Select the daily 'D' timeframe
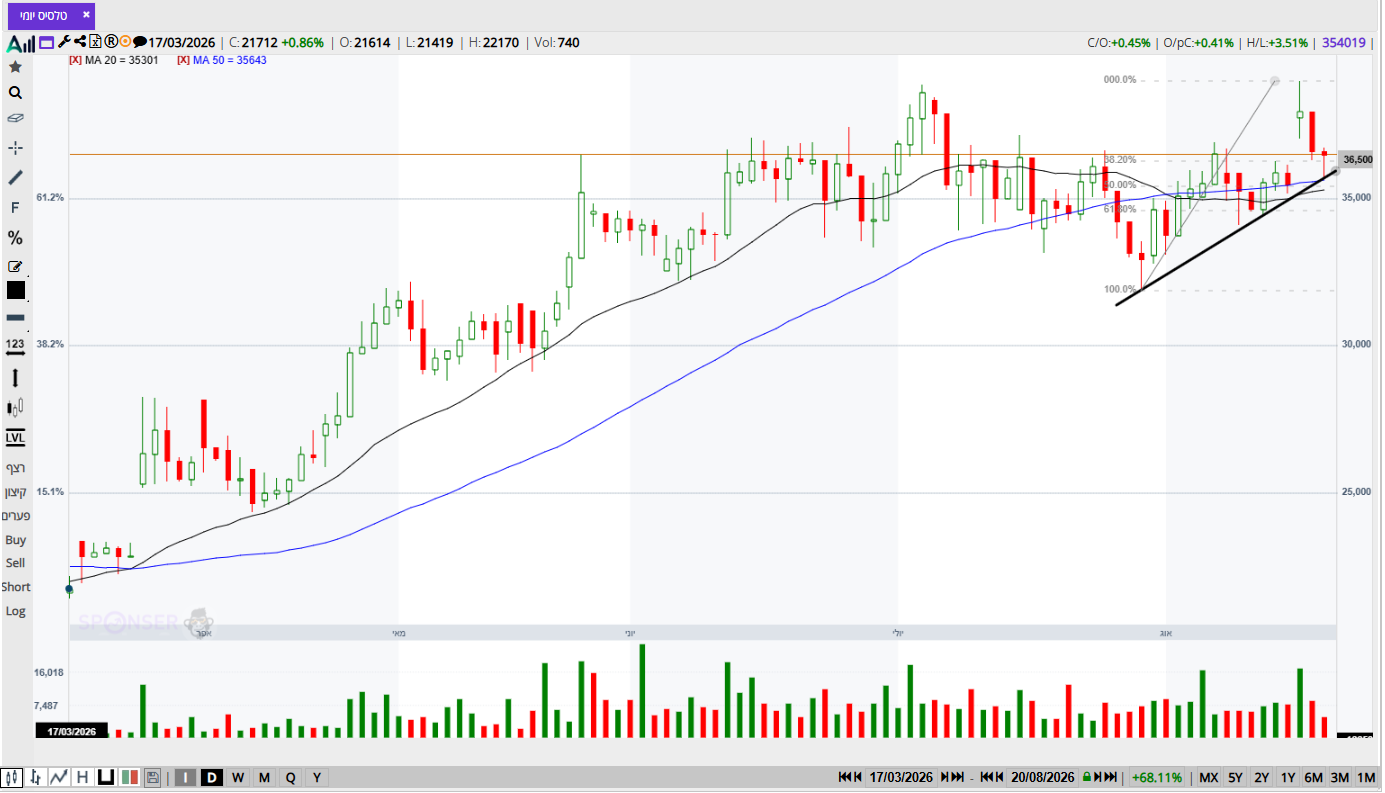The width and height of the screenshot is (1385, 793). click(212, 777)
